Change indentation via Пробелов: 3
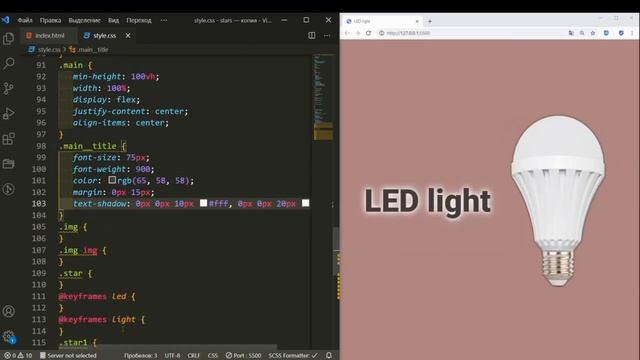 (x=140, y=356)
